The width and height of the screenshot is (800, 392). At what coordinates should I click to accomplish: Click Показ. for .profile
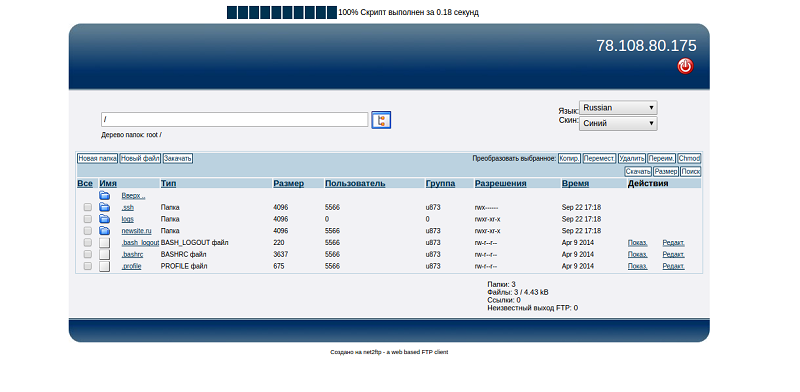click(x=637, y=266)
